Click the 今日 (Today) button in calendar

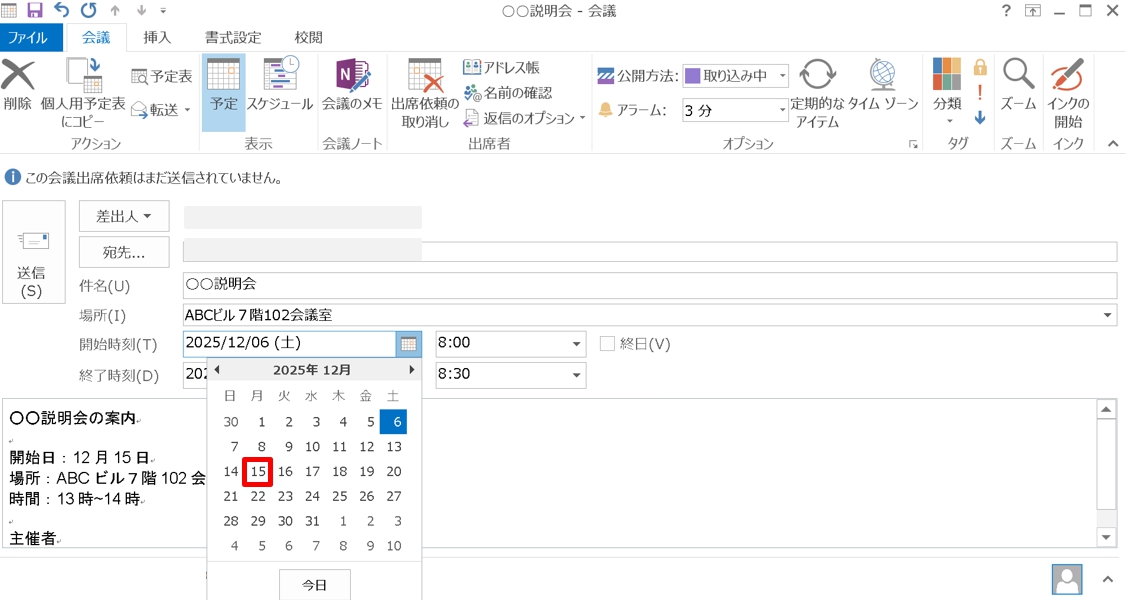click(x=314, y=585)
